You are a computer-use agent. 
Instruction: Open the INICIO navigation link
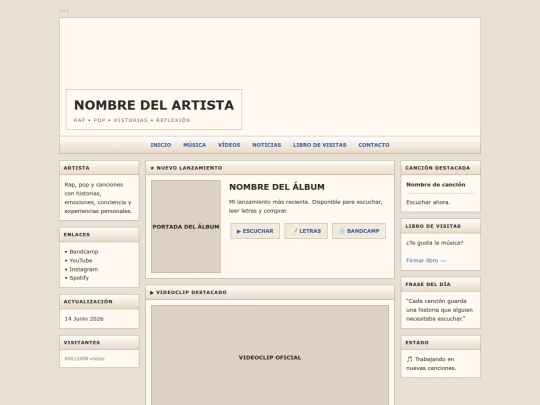[160, 145]
